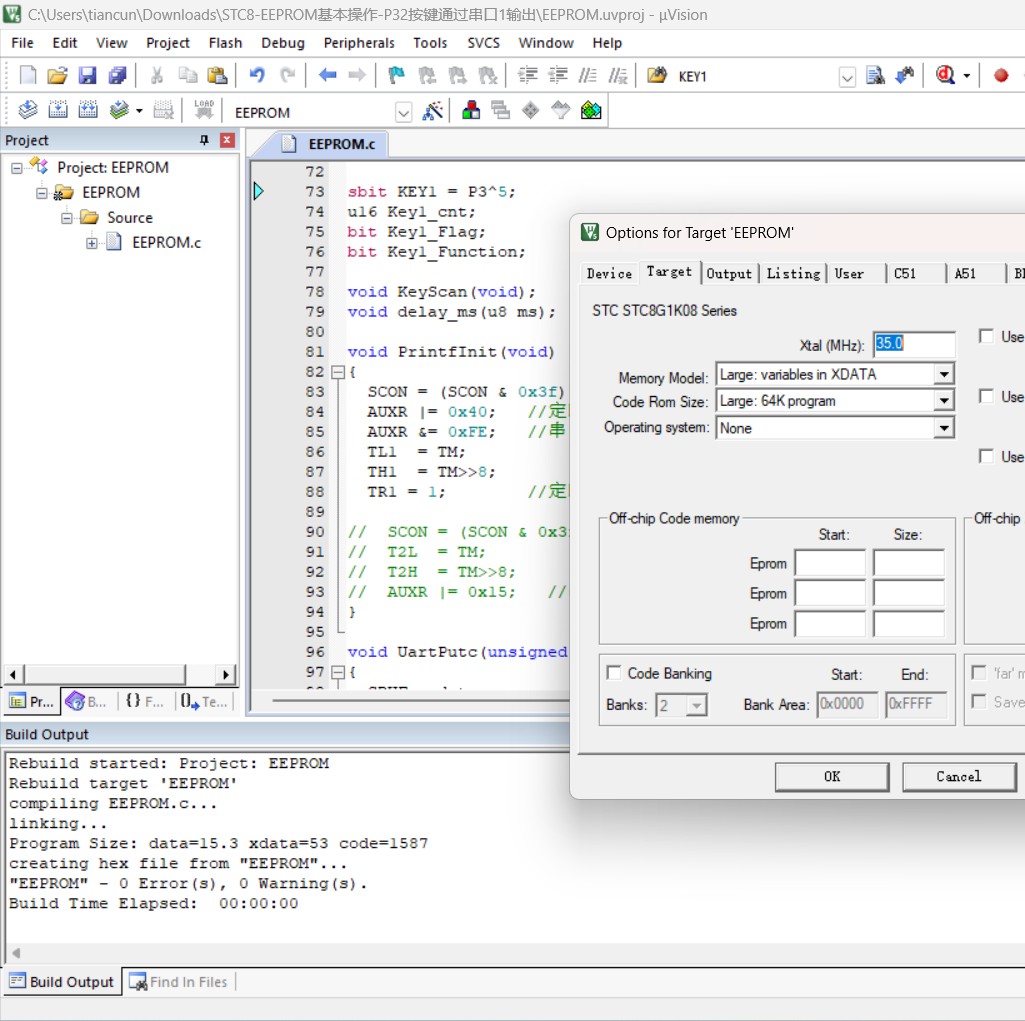Expand the EEPROM.c file node
Screen dimensions: 1025x1021
[92, 243]
